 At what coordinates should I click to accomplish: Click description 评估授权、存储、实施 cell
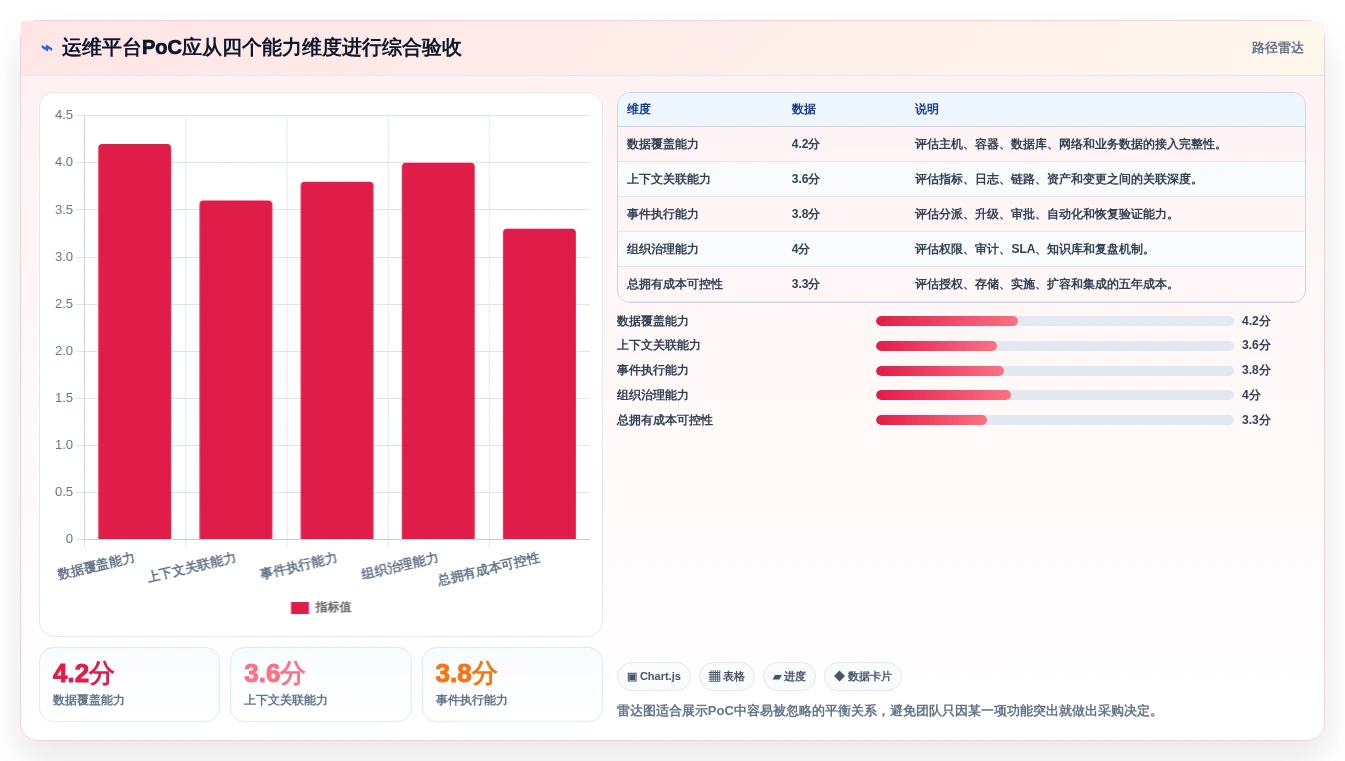point(1045,284)
